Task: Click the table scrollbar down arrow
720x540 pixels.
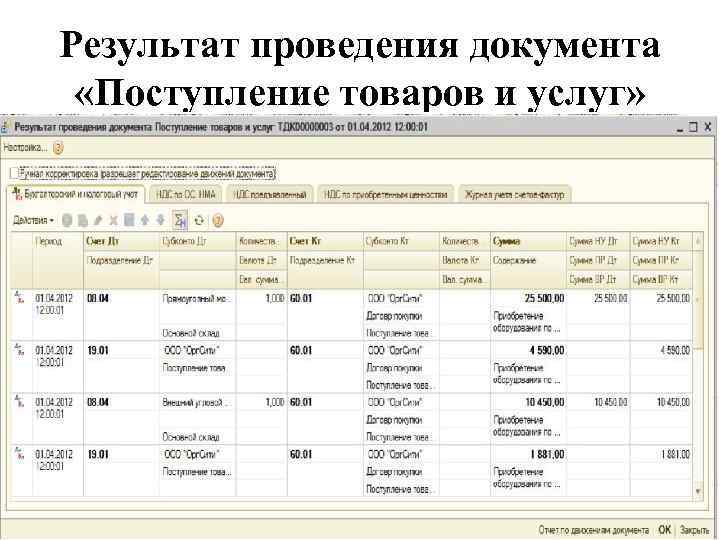Action: (x=698, y=491)
